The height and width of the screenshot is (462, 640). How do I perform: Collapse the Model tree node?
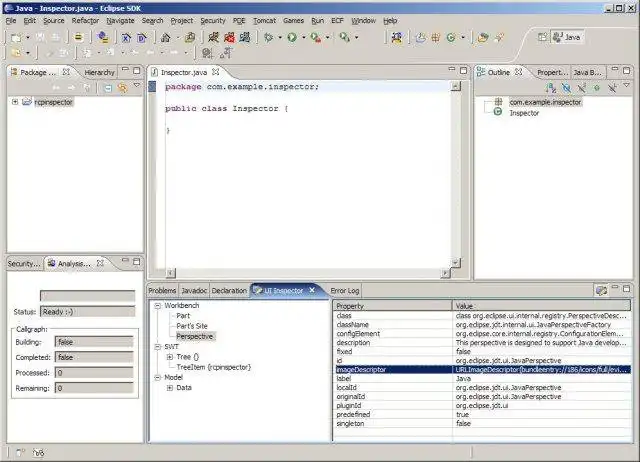(x=158, y=377)
